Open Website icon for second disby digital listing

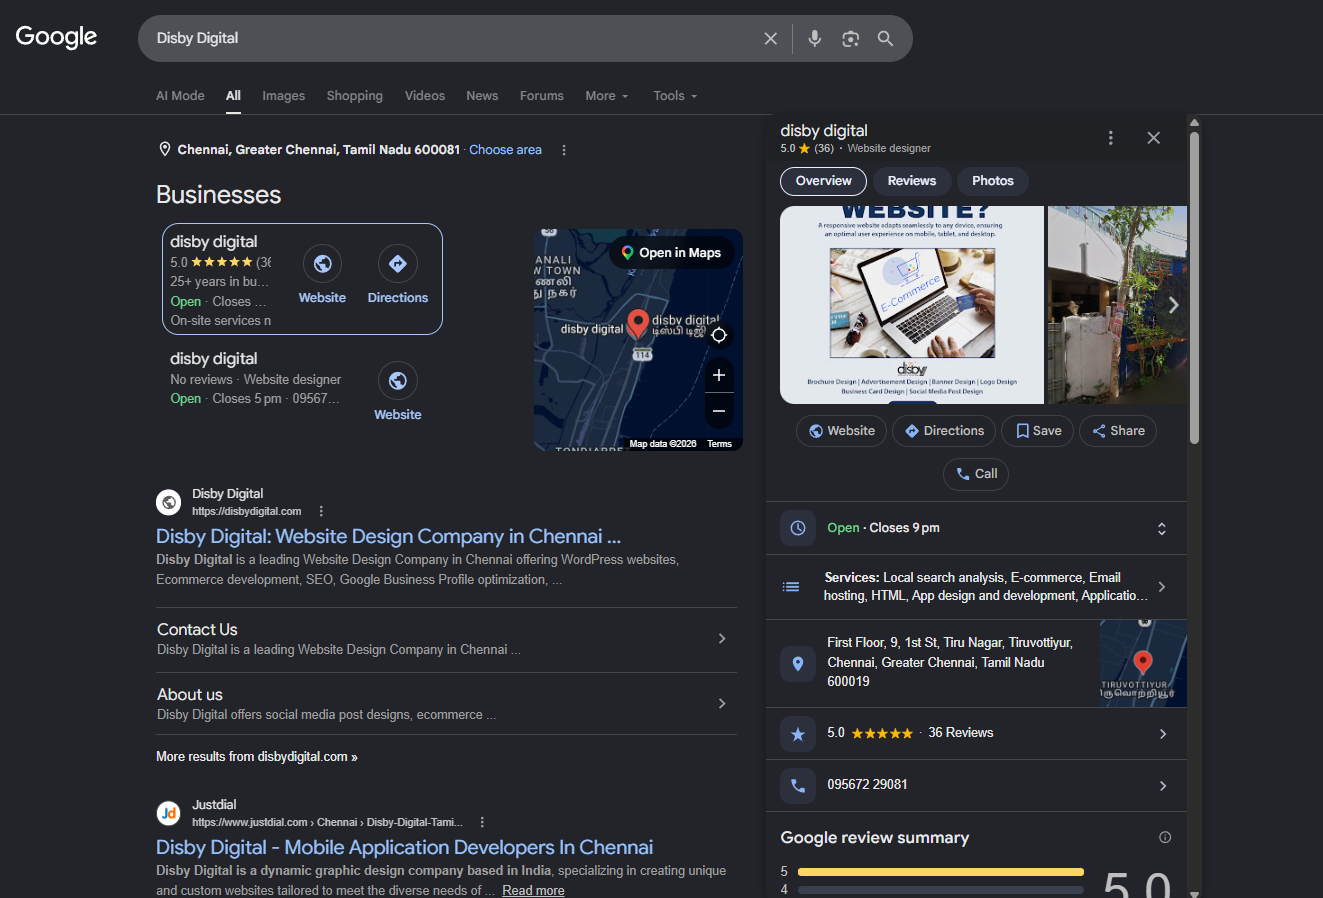coord(398,381)
